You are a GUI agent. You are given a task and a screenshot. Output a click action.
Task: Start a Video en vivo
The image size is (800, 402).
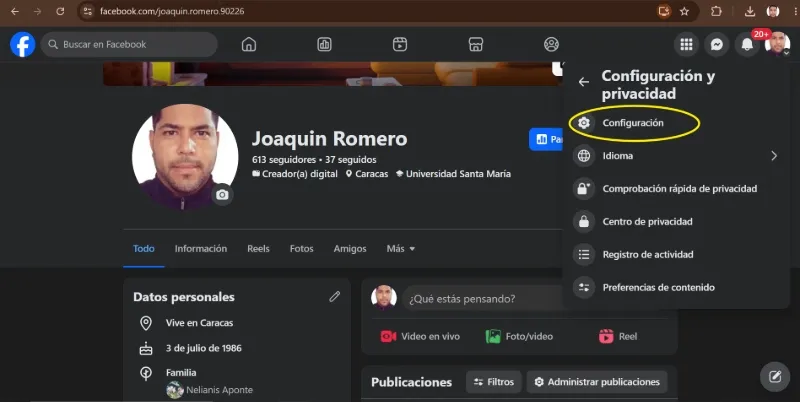tap(420, 336)
